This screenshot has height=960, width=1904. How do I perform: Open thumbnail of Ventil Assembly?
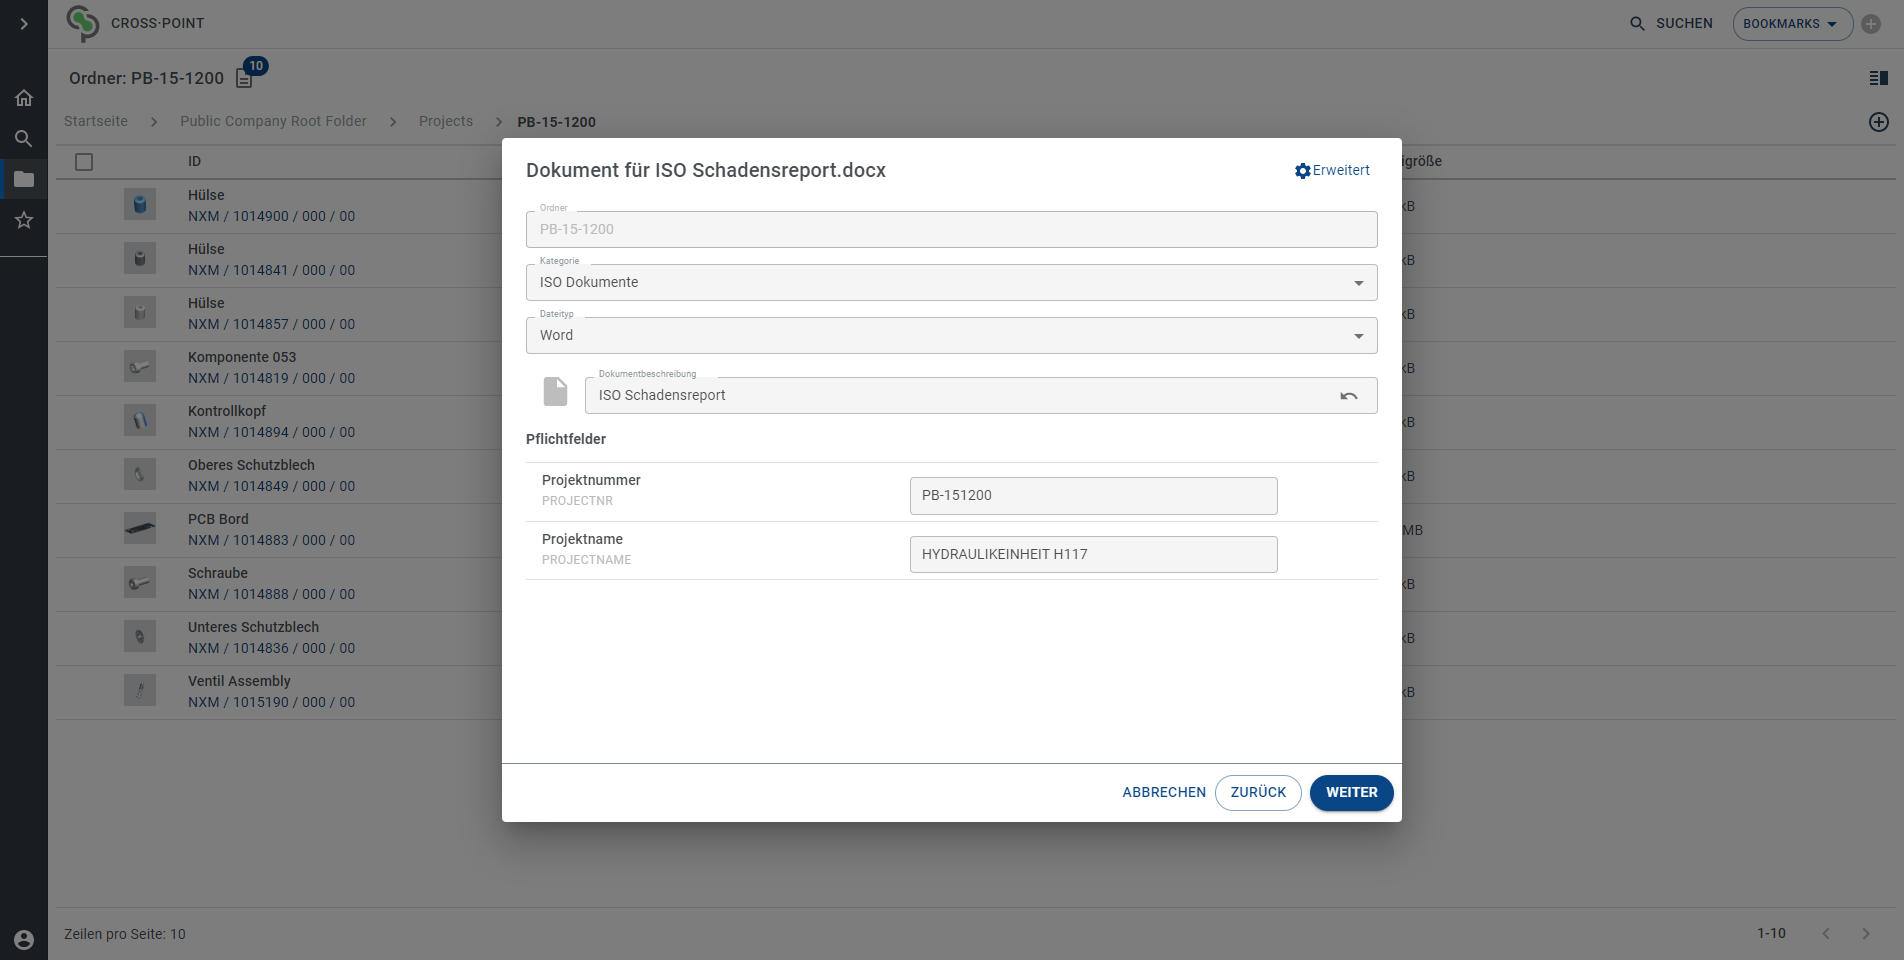pos(140,690)
